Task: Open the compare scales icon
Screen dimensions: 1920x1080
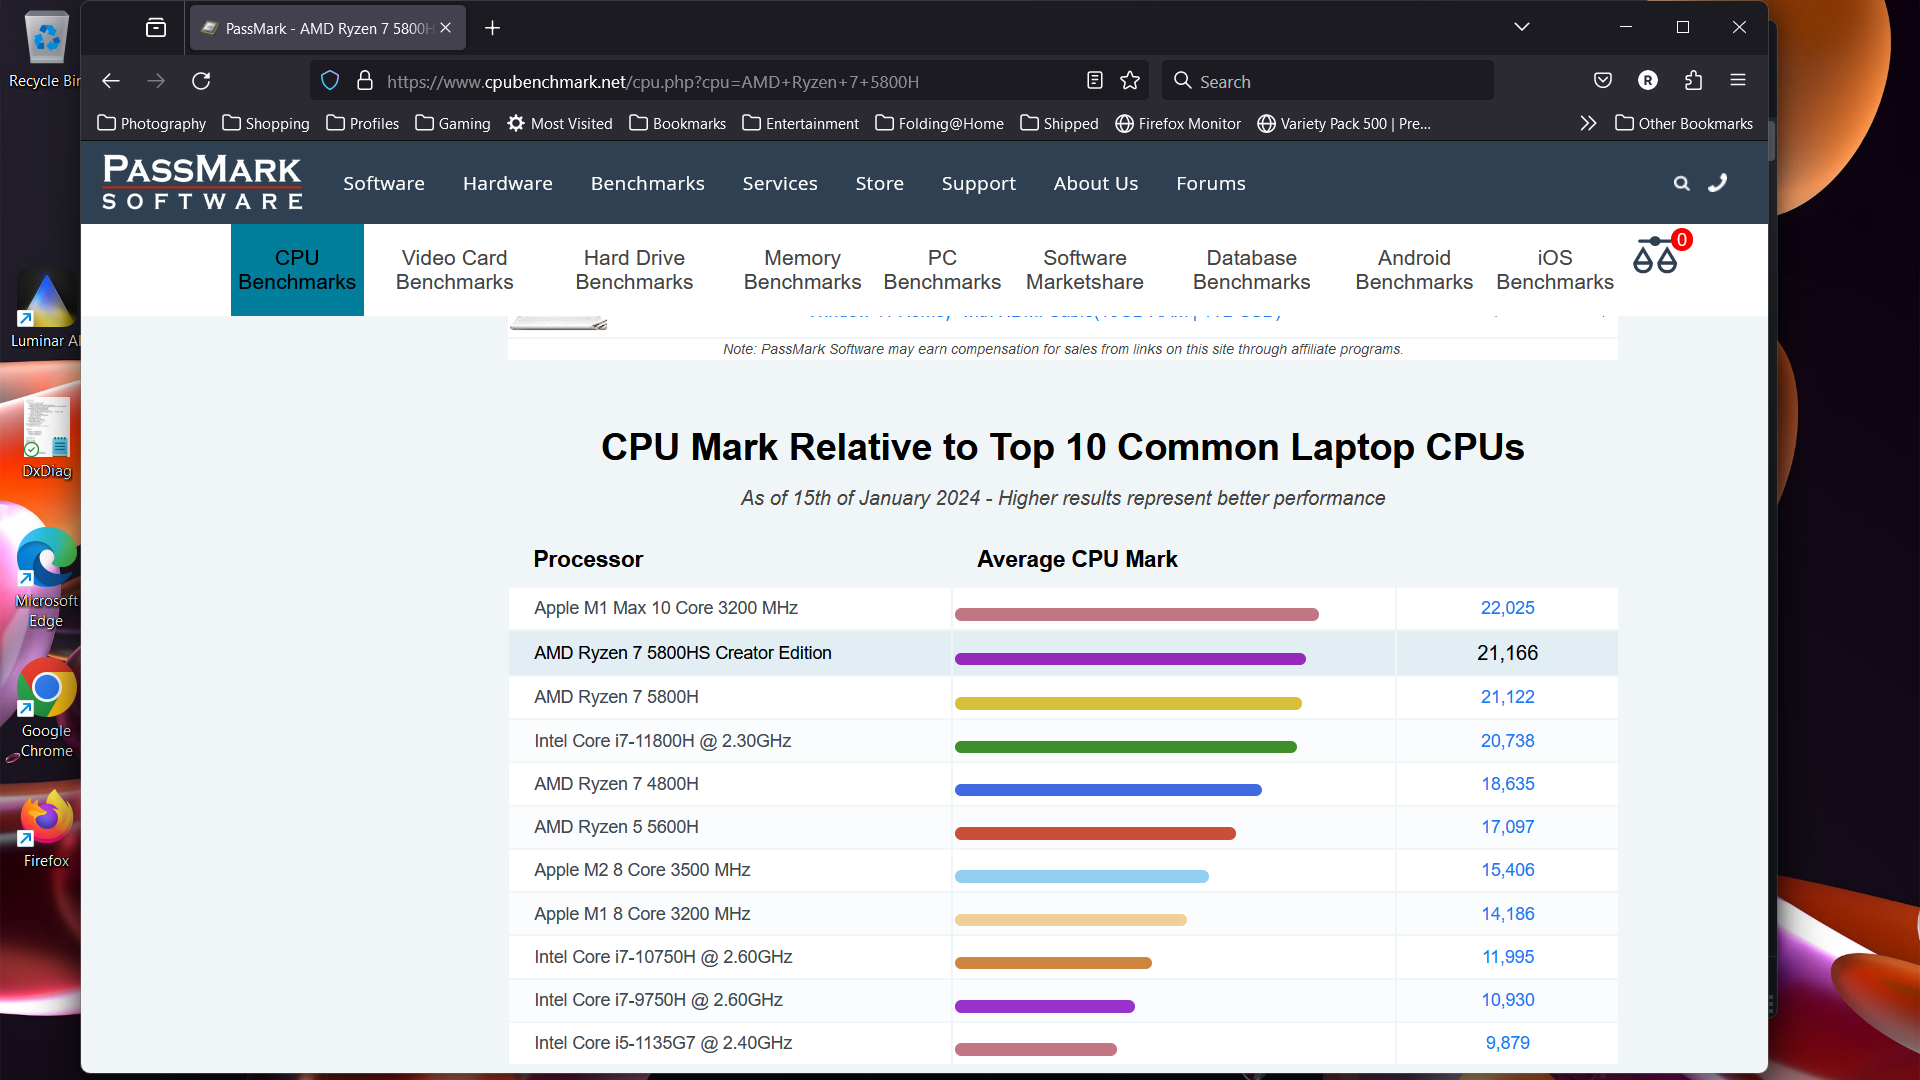Action: coord(1655,257)
